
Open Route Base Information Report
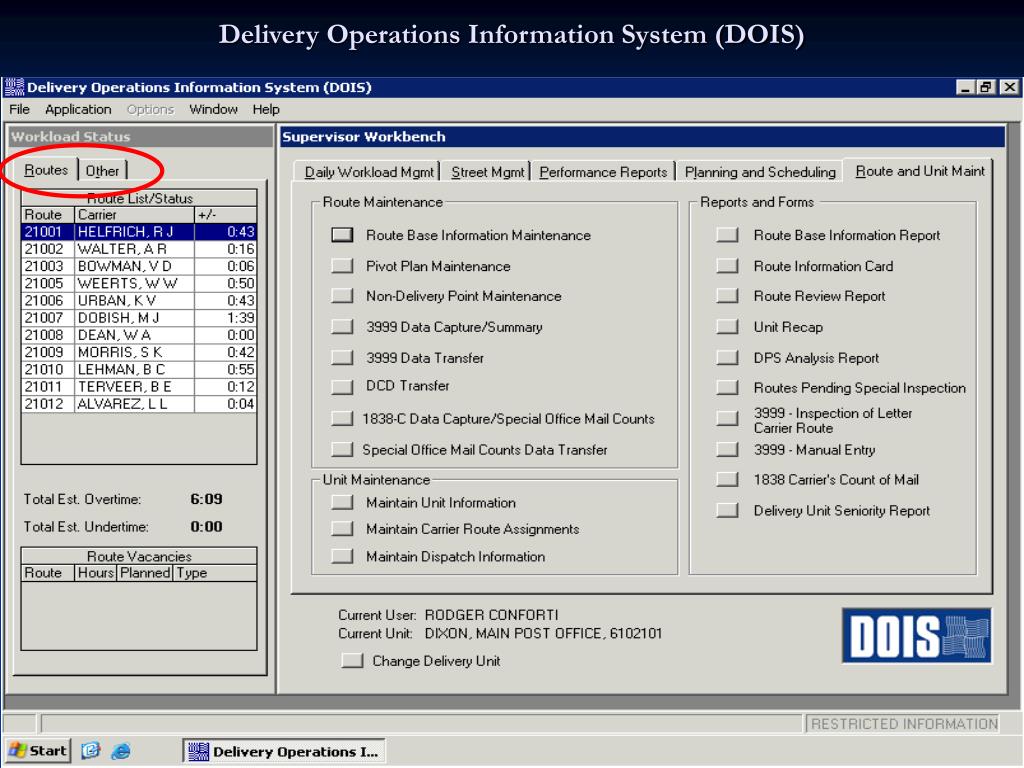pos(728,235)
